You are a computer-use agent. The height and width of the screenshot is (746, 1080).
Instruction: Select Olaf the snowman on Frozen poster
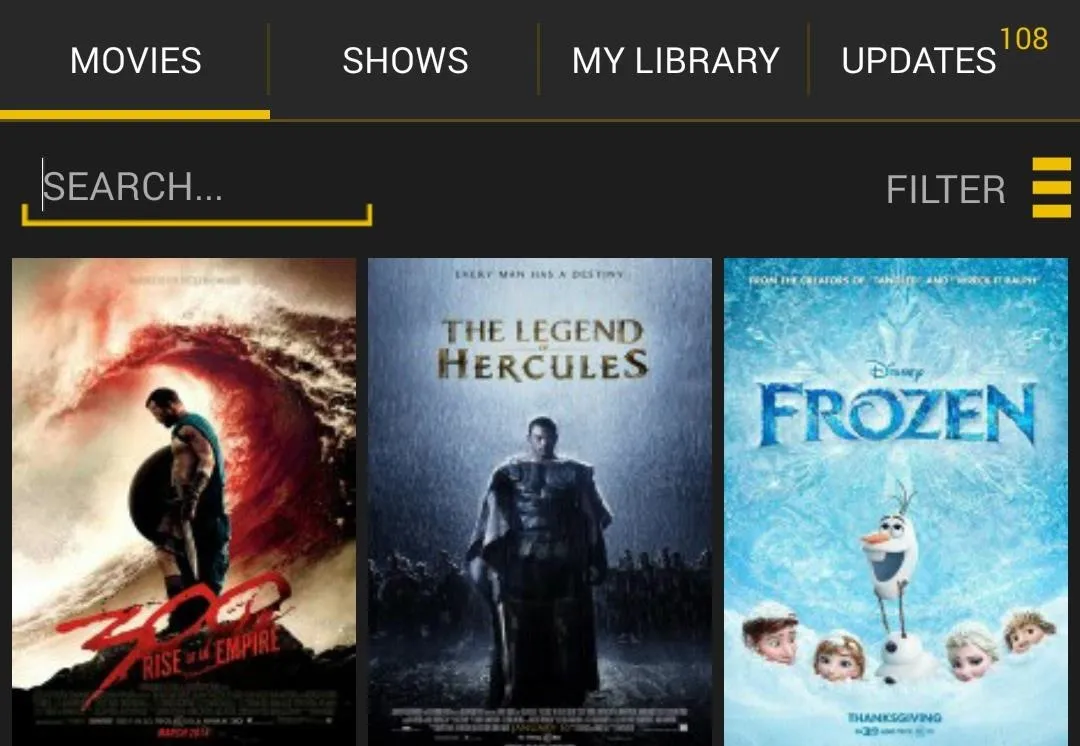(x=891, y=586)
